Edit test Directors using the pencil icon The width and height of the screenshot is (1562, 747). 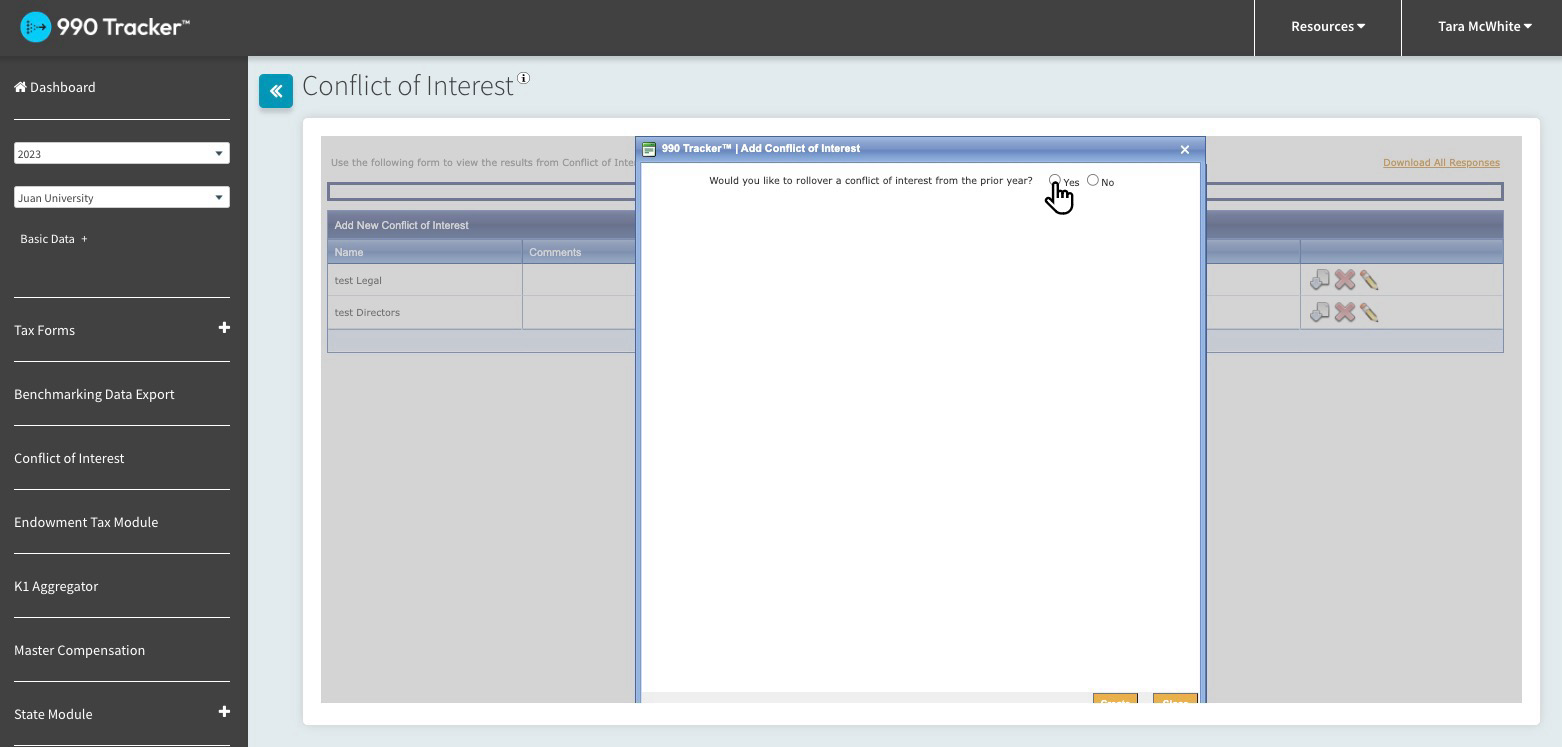pyautogui.click(x=1369, y=313)
